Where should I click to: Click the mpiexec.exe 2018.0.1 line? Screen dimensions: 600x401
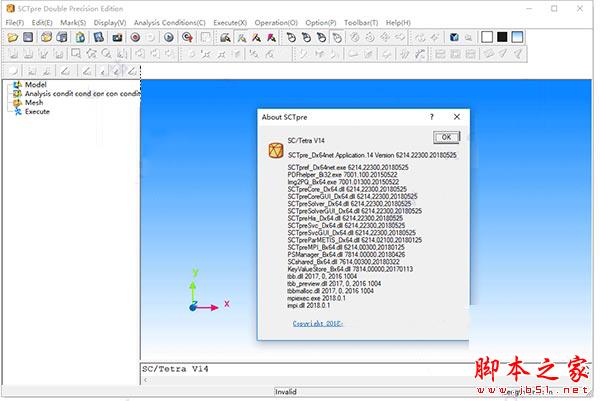[316, 298]
